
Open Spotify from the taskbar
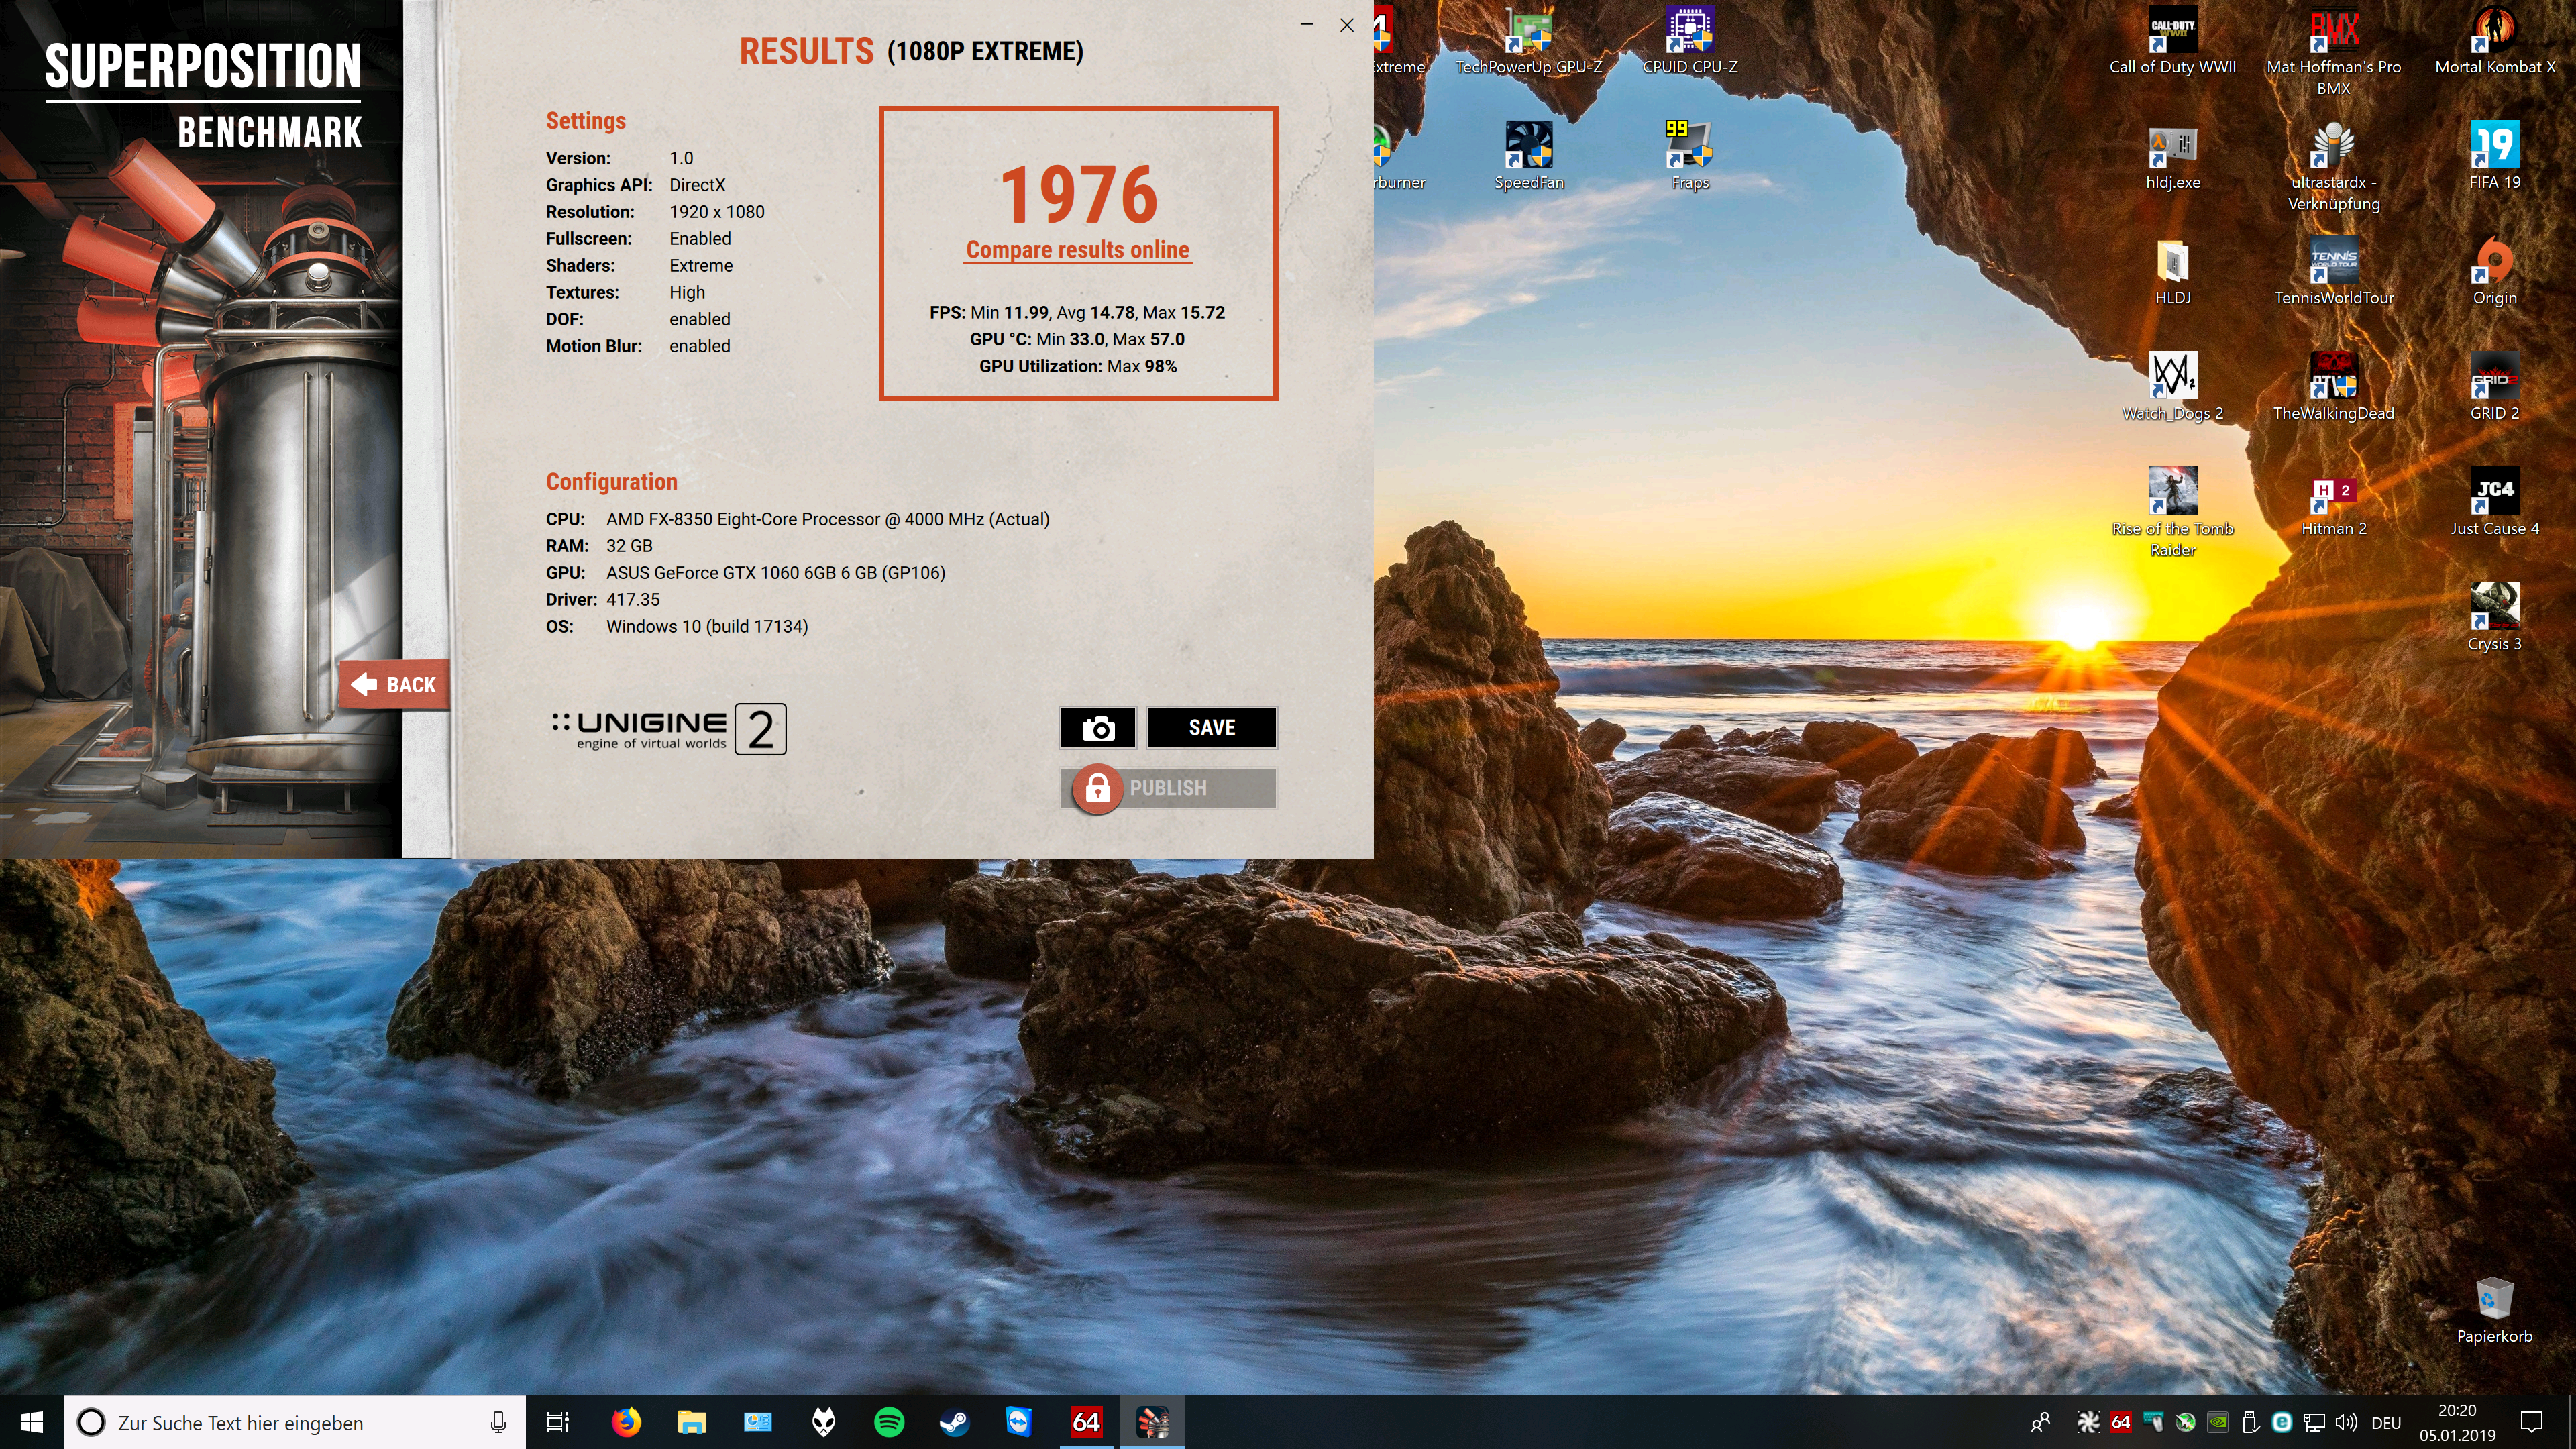889,1422
